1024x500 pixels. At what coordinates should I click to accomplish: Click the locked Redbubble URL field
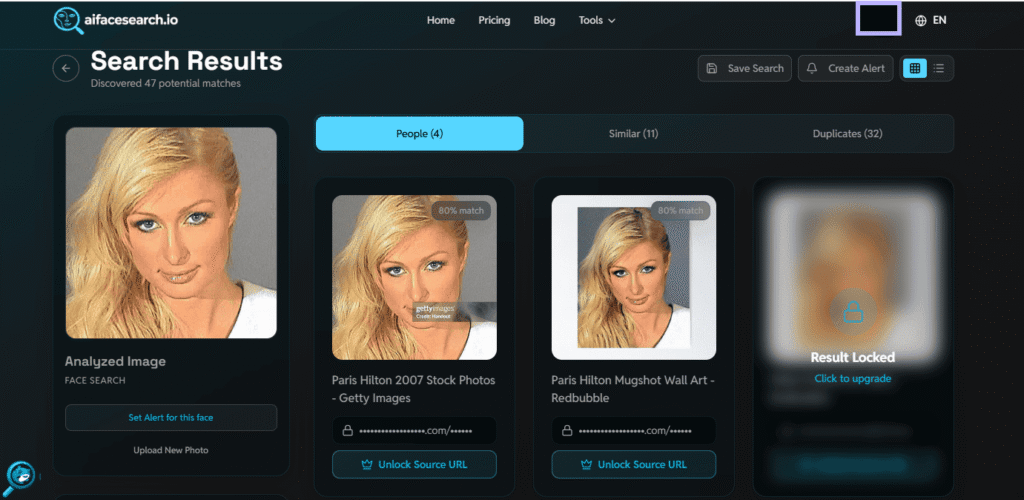[633, 431]
